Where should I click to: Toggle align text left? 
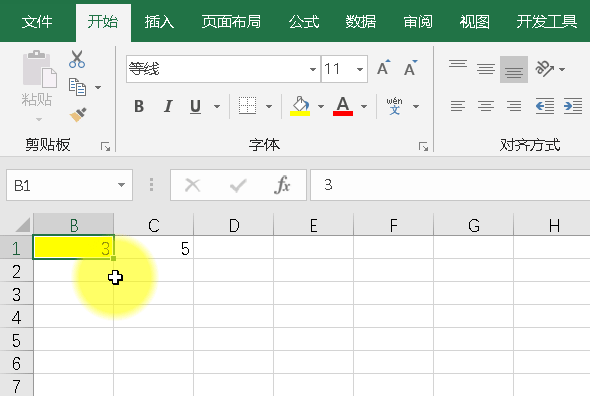[458, 106]
